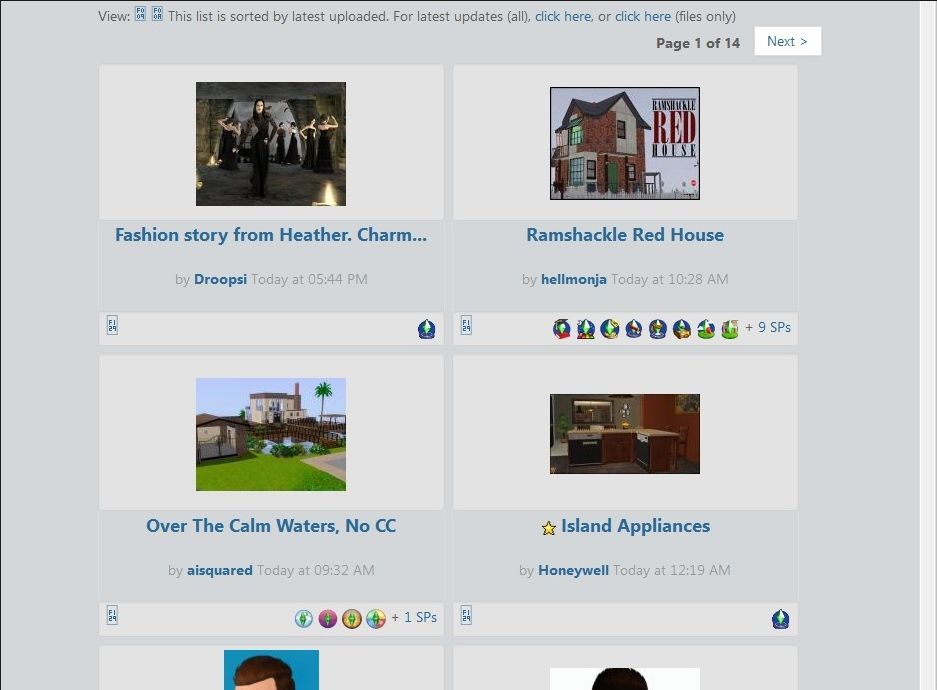Open the Ramshackle Red House listing

(x=625, y=235)
